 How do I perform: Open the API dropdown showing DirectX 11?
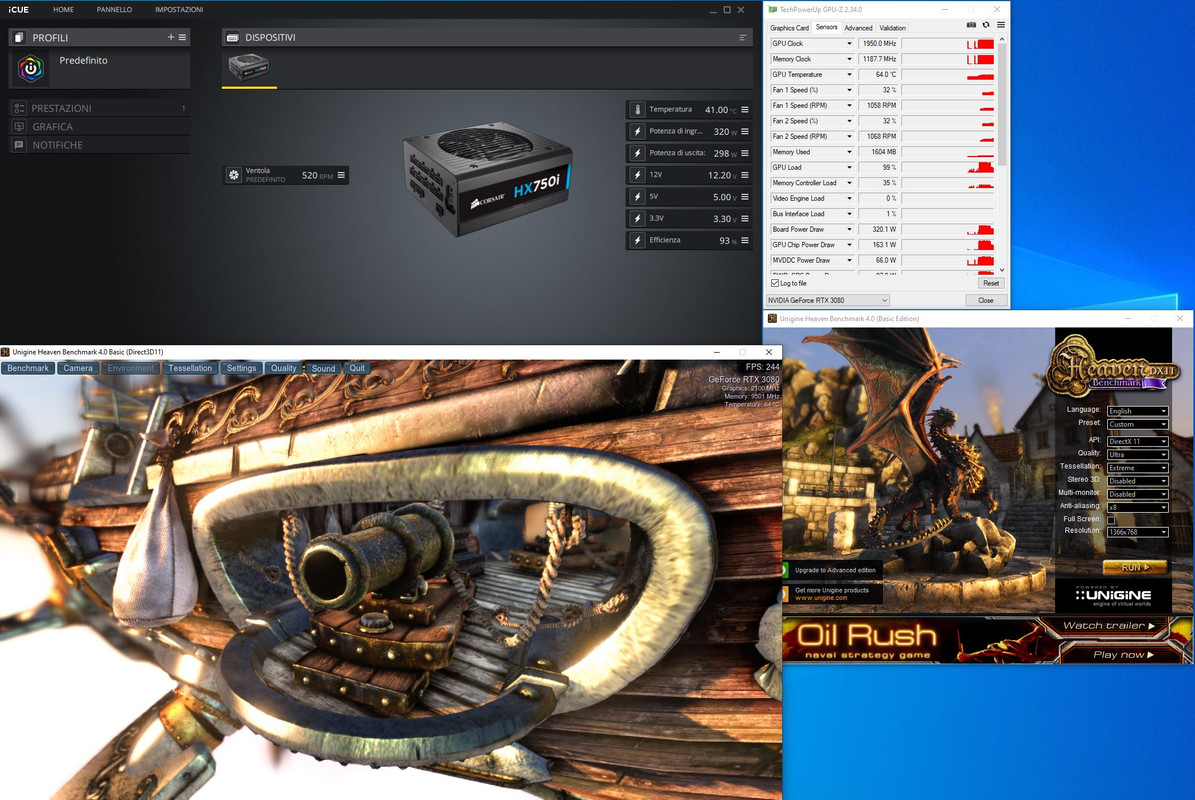tap(1137, 441)
